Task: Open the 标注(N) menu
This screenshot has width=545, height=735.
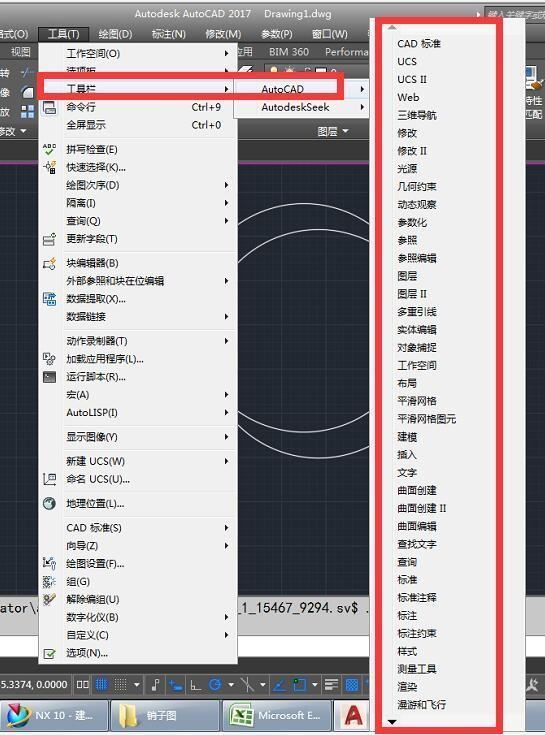Action: [169, 34]
